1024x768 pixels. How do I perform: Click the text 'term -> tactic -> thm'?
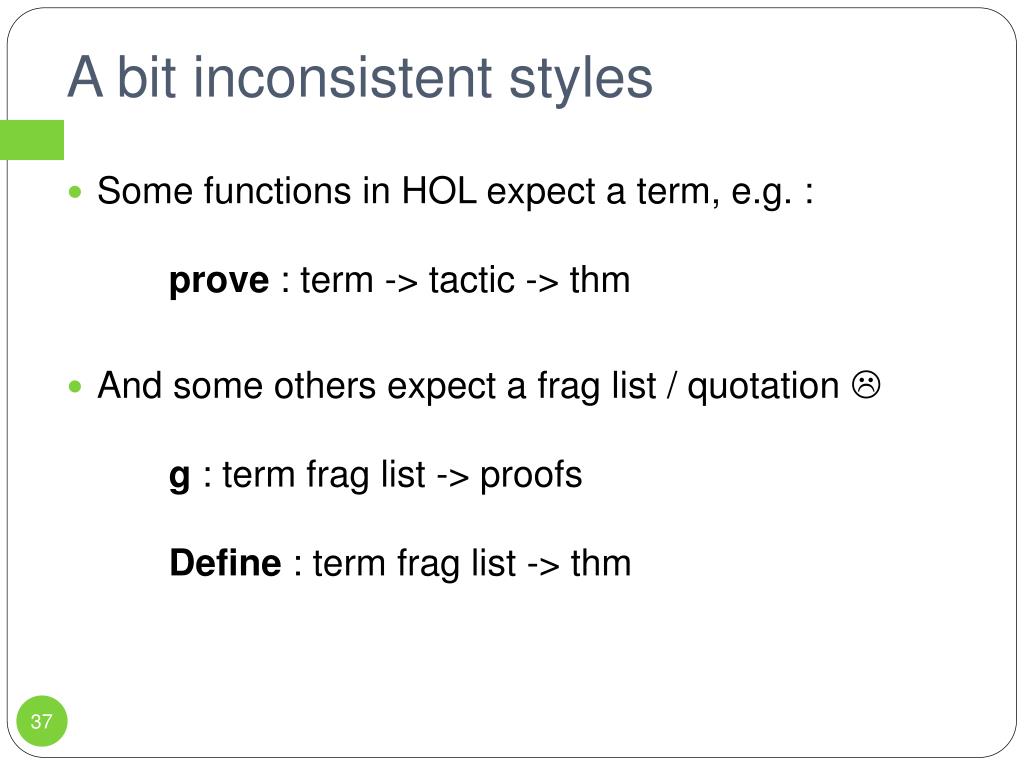[465, 281]
